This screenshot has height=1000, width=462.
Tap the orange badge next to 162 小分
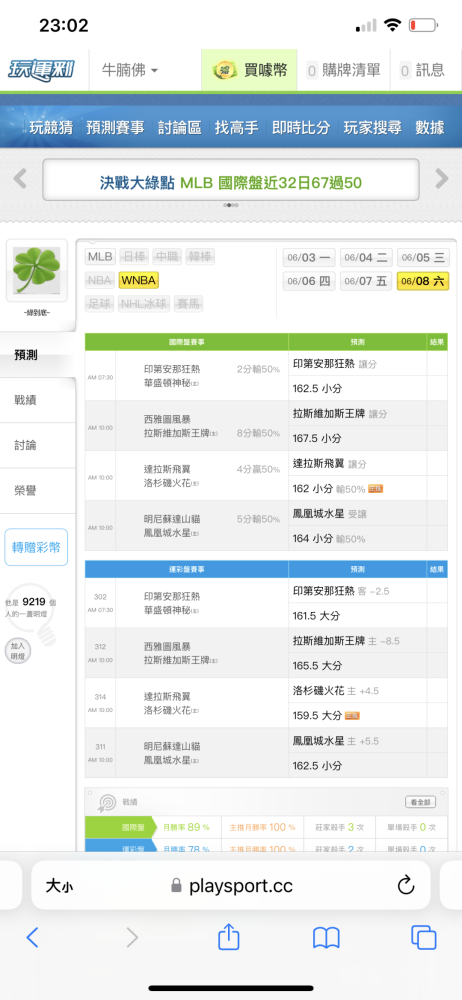click(x=375, y=489)
